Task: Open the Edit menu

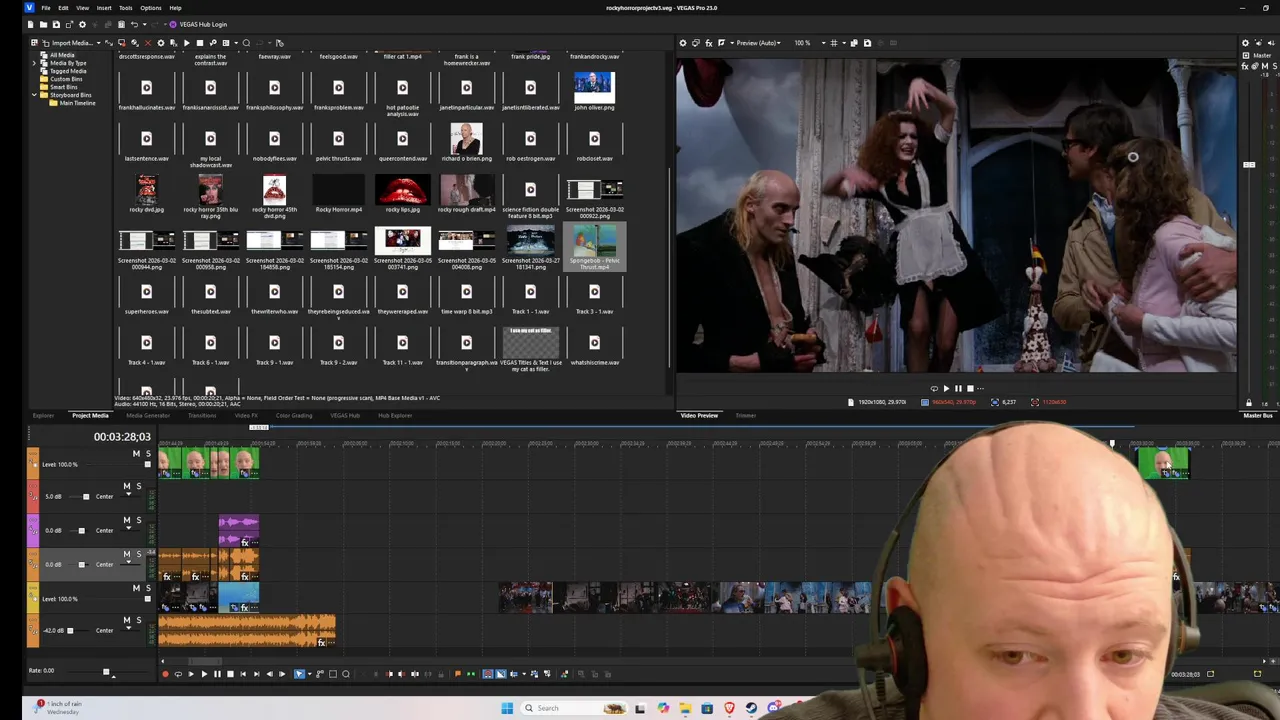Action: tap(63, 8)
